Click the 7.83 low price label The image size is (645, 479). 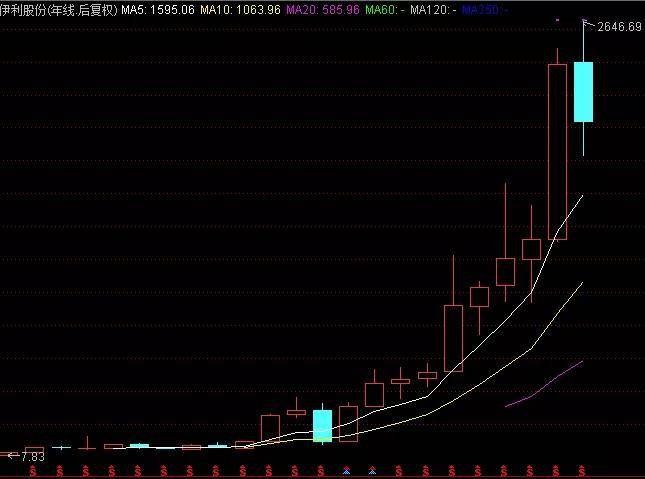coord(32,457)
